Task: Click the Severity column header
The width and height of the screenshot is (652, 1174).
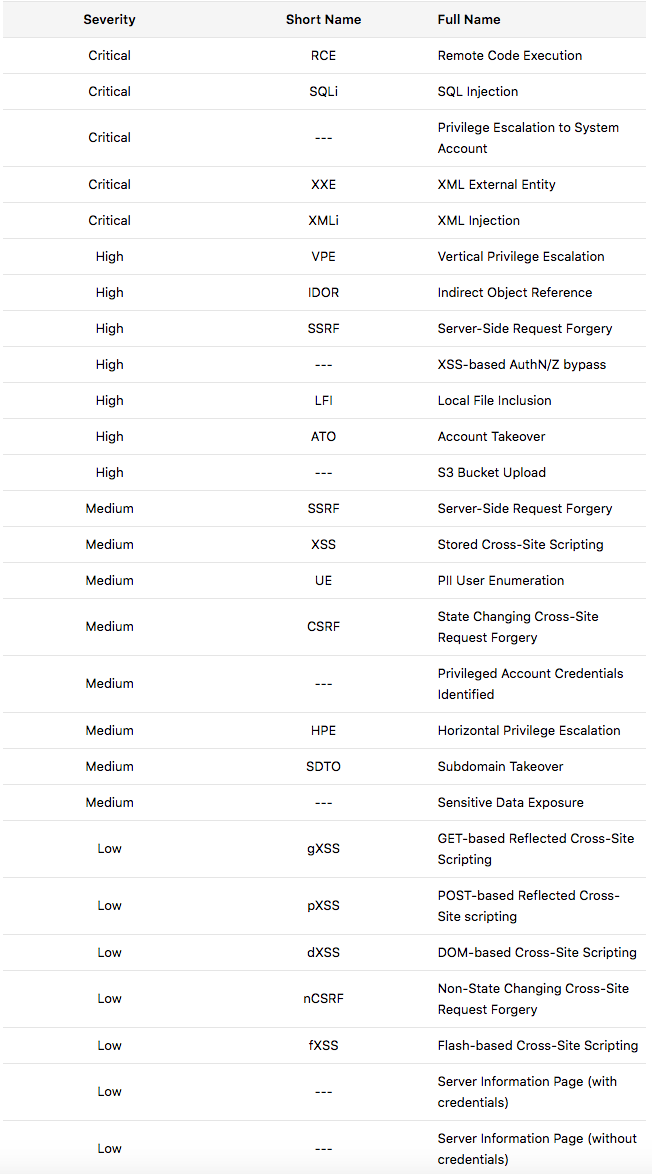Action: pyautogui.click(x=109, y=19)
